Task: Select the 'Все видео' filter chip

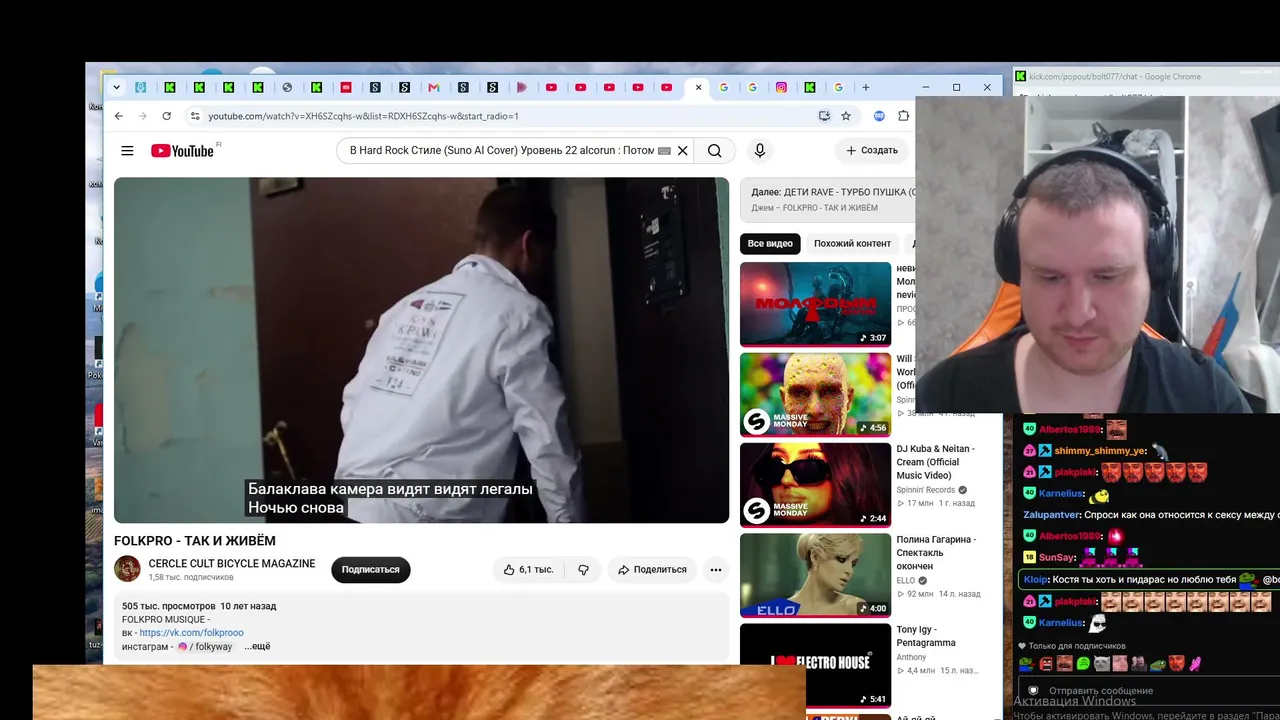Action: 770,244
